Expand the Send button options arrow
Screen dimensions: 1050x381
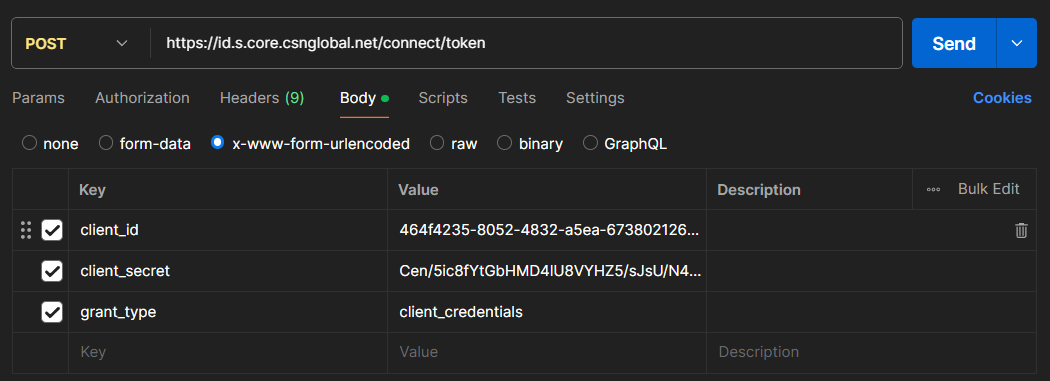pyautogui.click(x=1017, y=44)
